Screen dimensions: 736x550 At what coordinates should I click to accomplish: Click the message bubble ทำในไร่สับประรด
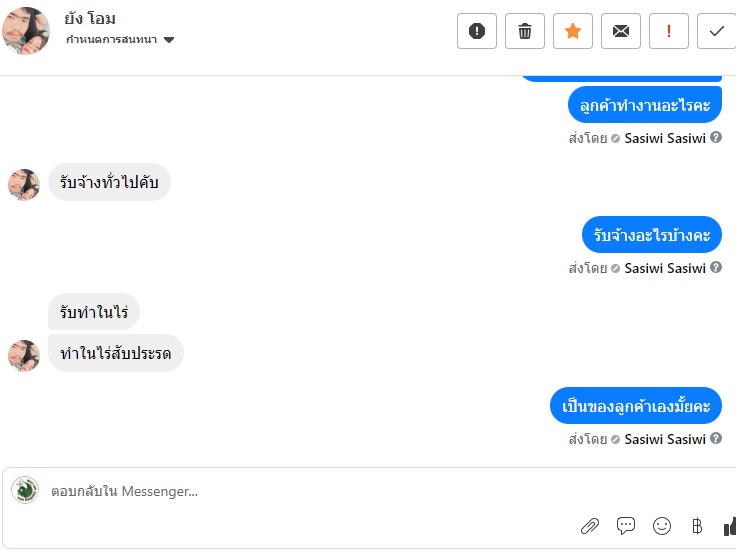(x=116, y=353)
